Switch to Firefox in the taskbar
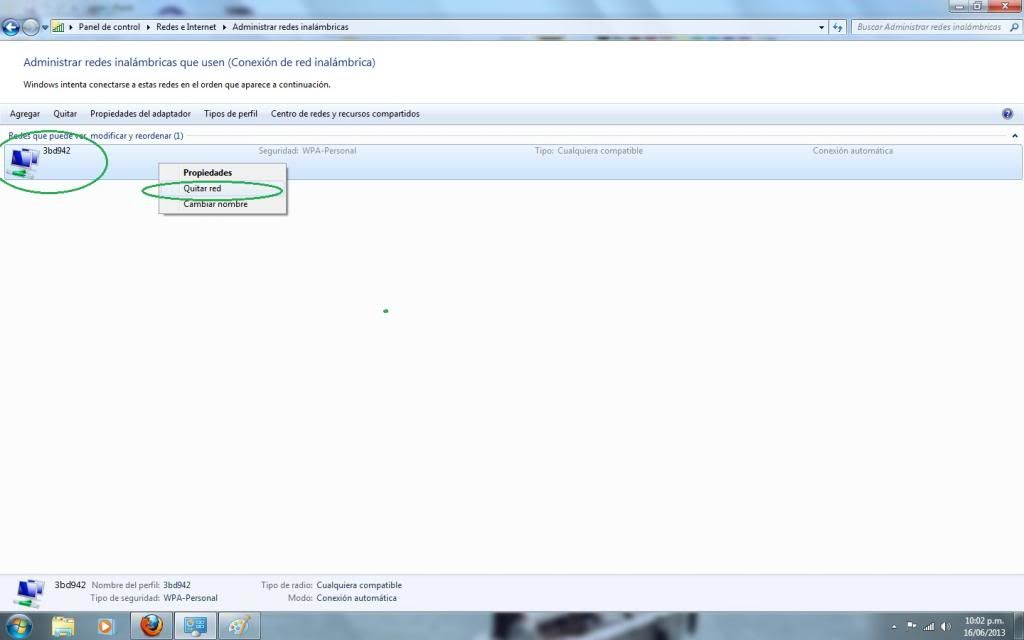Viewport: 1024px width, 640px height. click(x=152, y=626)
